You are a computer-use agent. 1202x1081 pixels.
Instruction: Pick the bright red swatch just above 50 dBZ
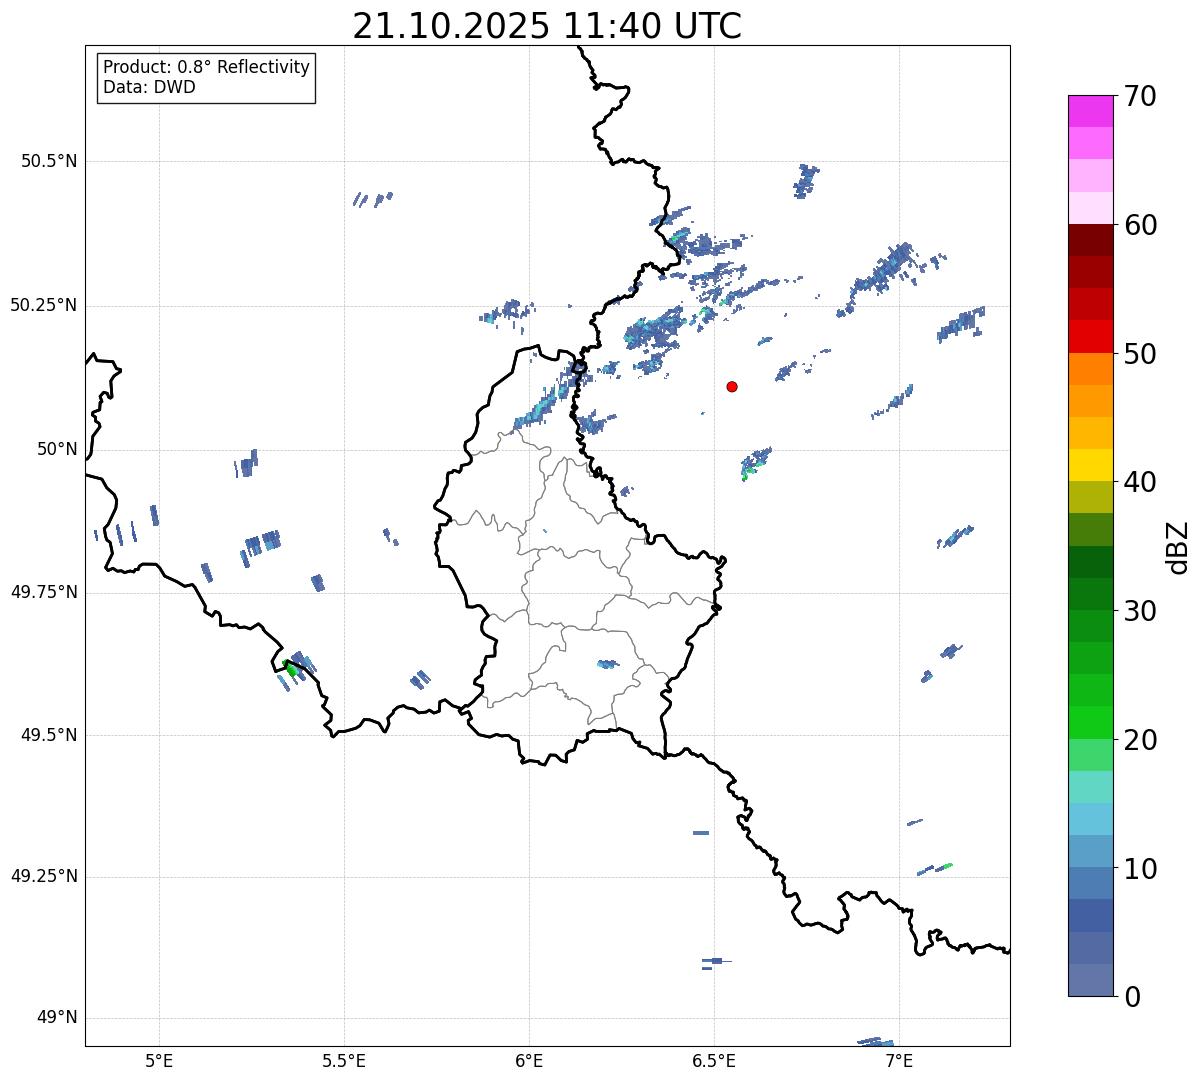click(x=1090, y=336)
